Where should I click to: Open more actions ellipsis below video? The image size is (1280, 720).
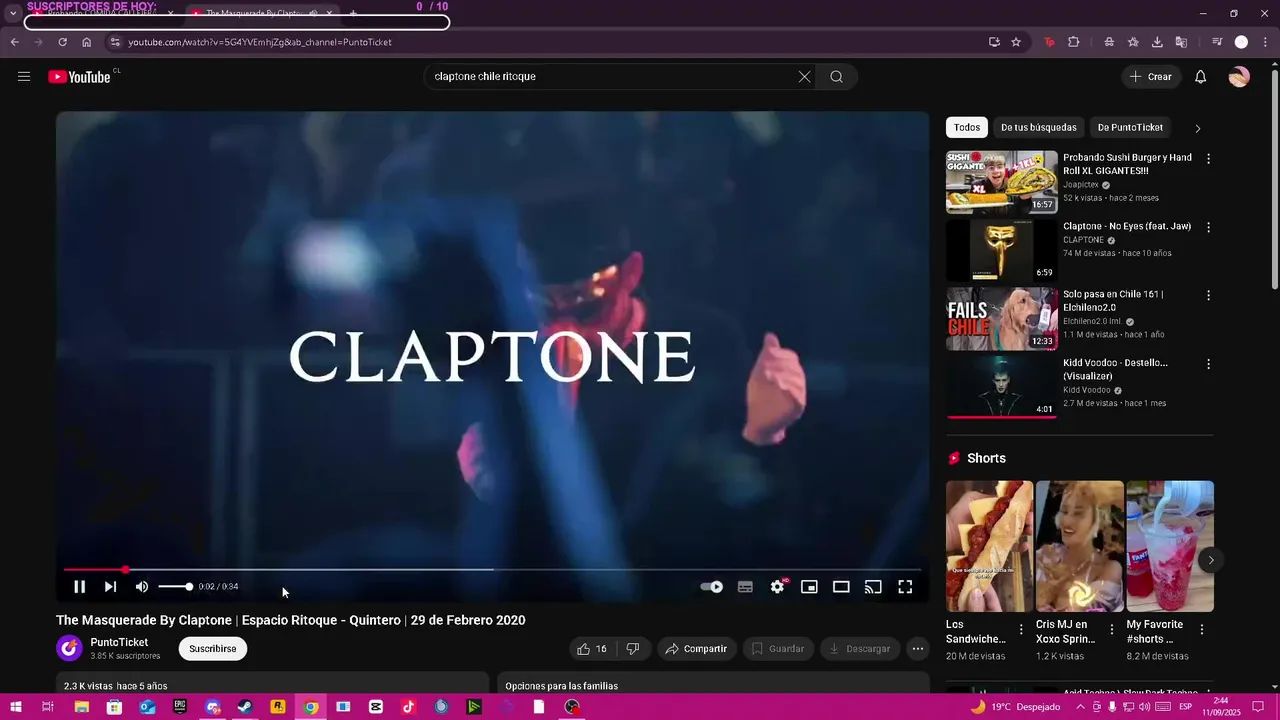(x=917, y=649)
